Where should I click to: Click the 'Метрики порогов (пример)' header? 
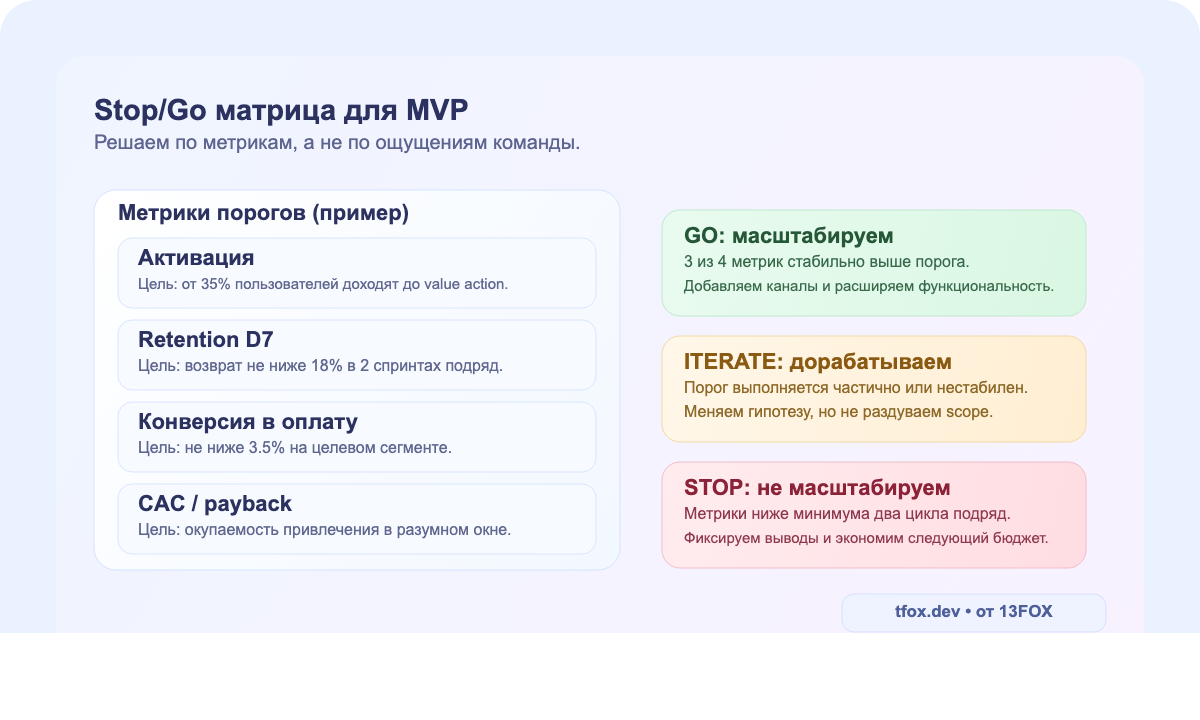[264, 213]
